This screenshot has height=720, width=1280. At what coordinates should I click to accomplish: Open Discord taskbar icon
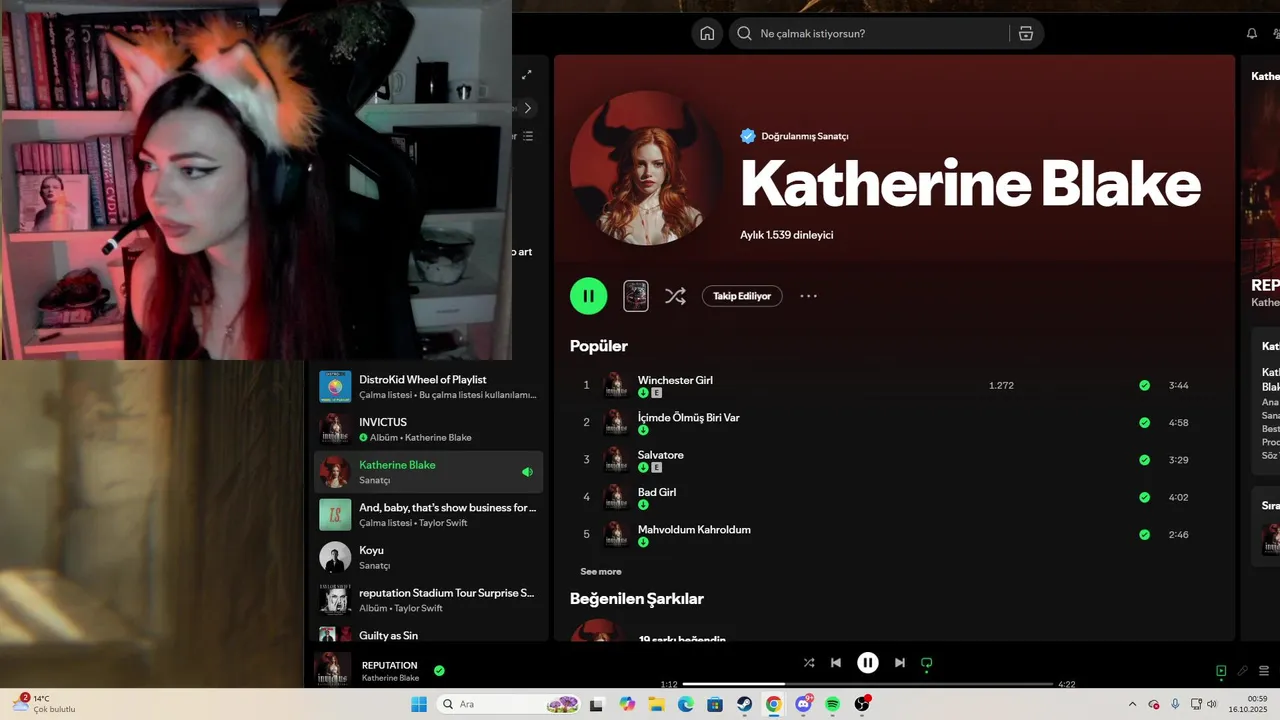point(803,704)
